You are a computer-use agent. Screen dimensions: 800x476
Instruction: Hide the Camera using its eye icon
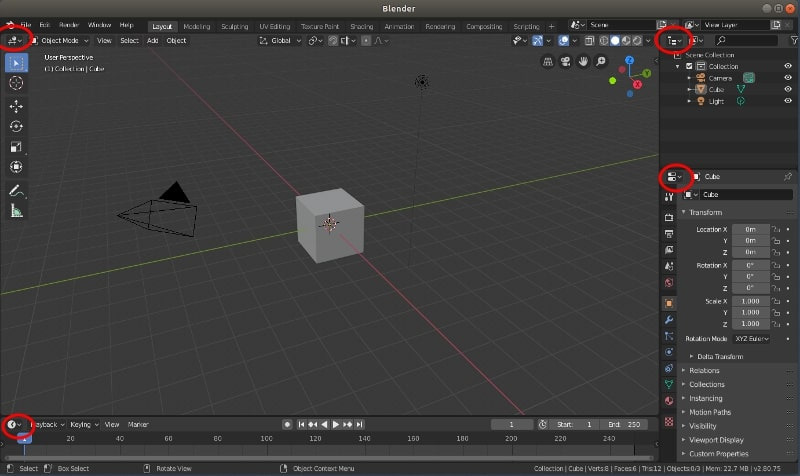(787, 77)
